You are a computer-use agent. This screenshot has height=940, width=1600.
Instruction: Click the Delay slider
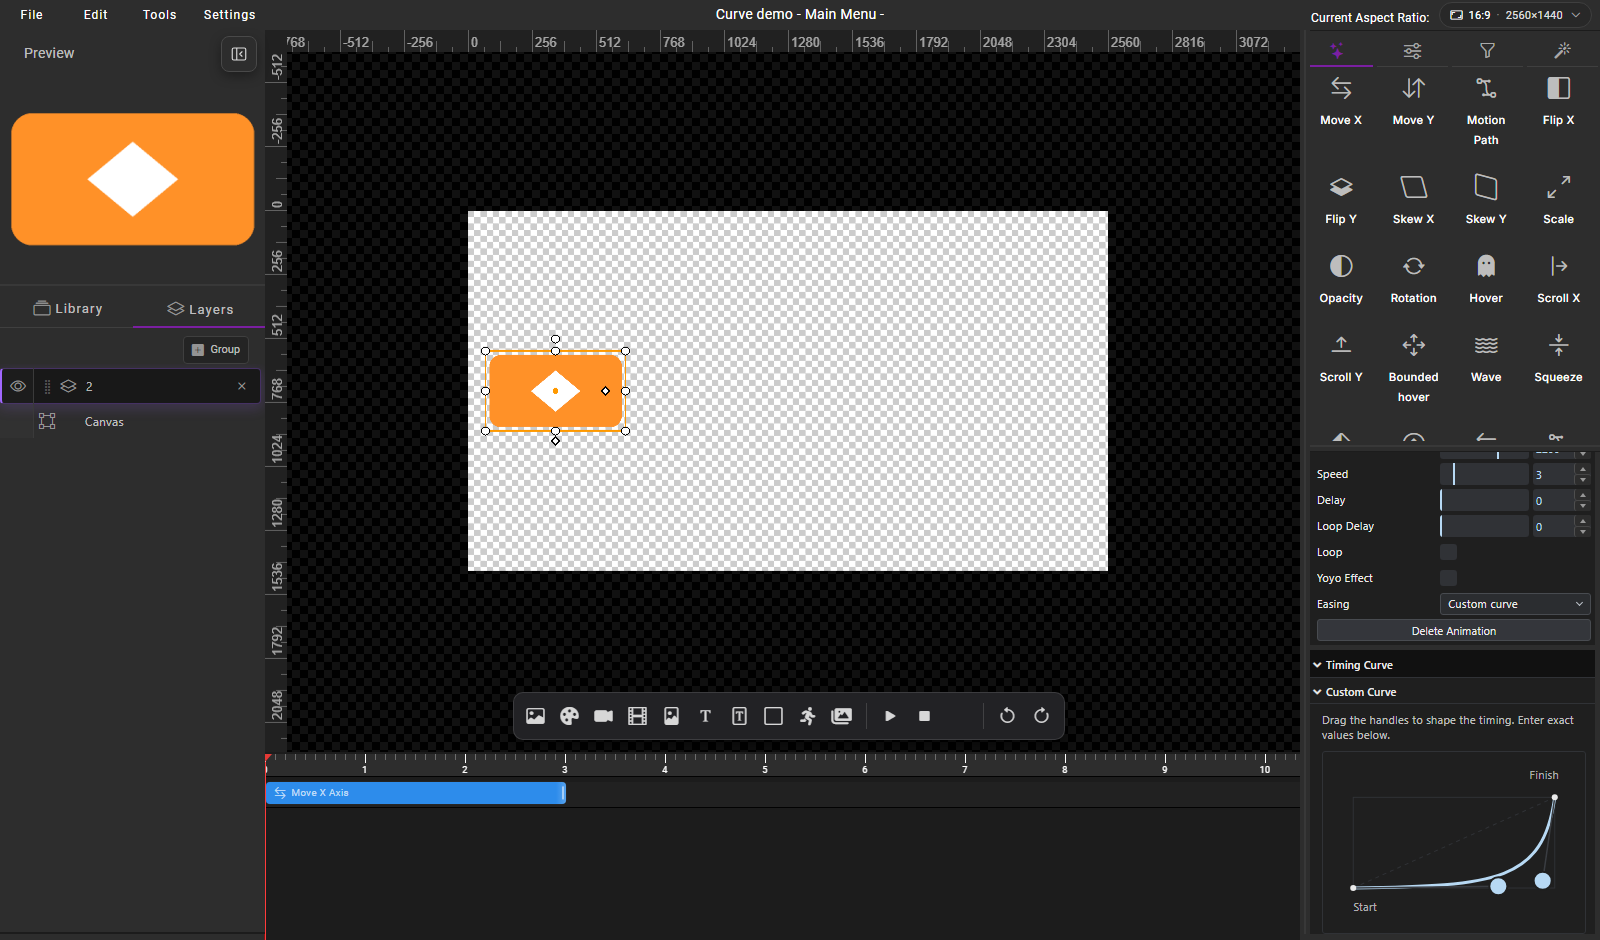coord(1484,500)
